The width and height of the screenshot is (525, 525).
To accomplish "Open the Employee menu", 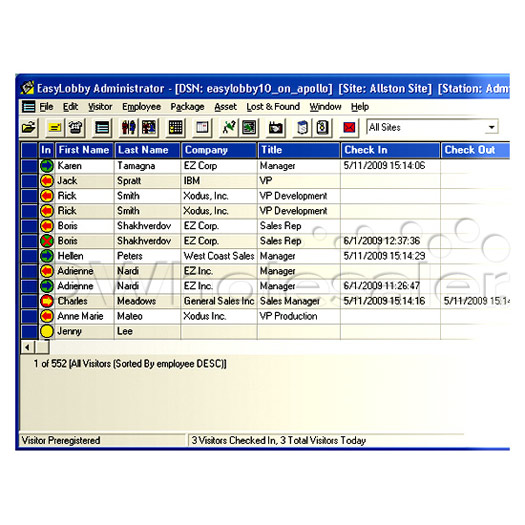I will (141, 107).
